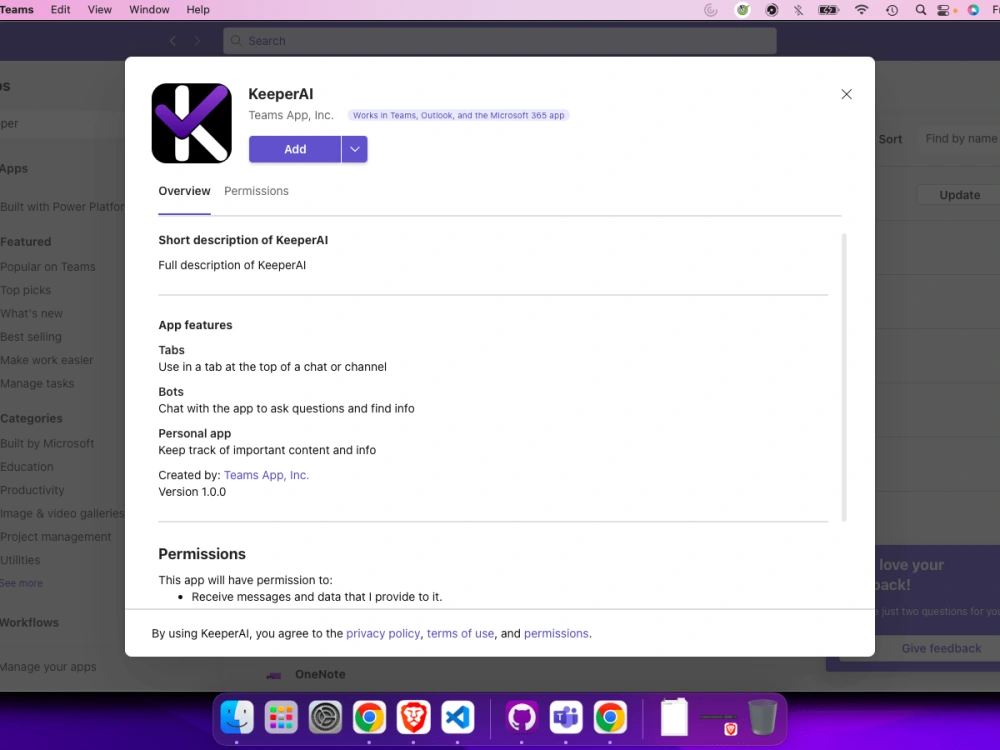
Task: Open the privacy policy link
Action: [x=383, y=633]
